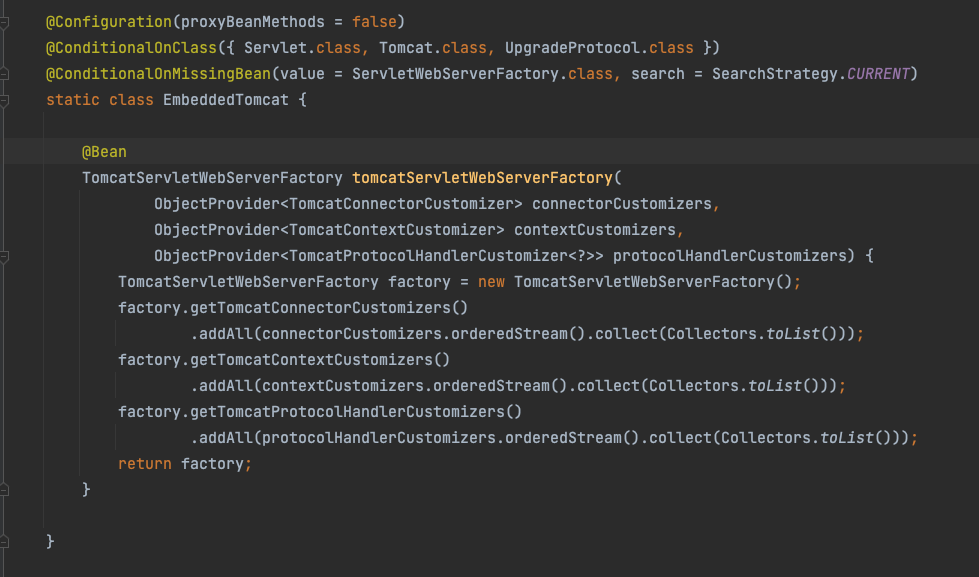This screenshot has width=979, height=577.
Task: Click the 'factory' local variable declaration
Action: [419, 282]
